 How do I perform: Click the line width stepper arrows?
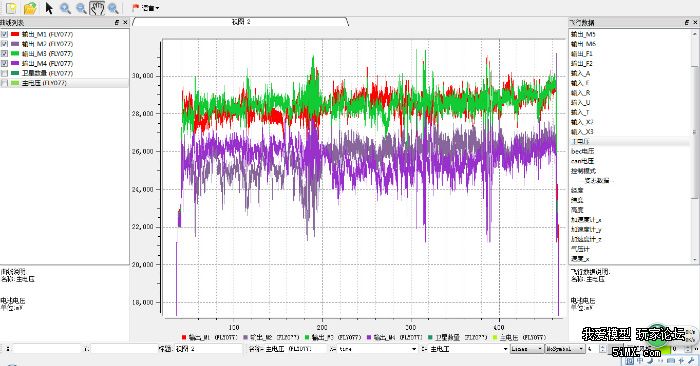click(x=602, y=349)
